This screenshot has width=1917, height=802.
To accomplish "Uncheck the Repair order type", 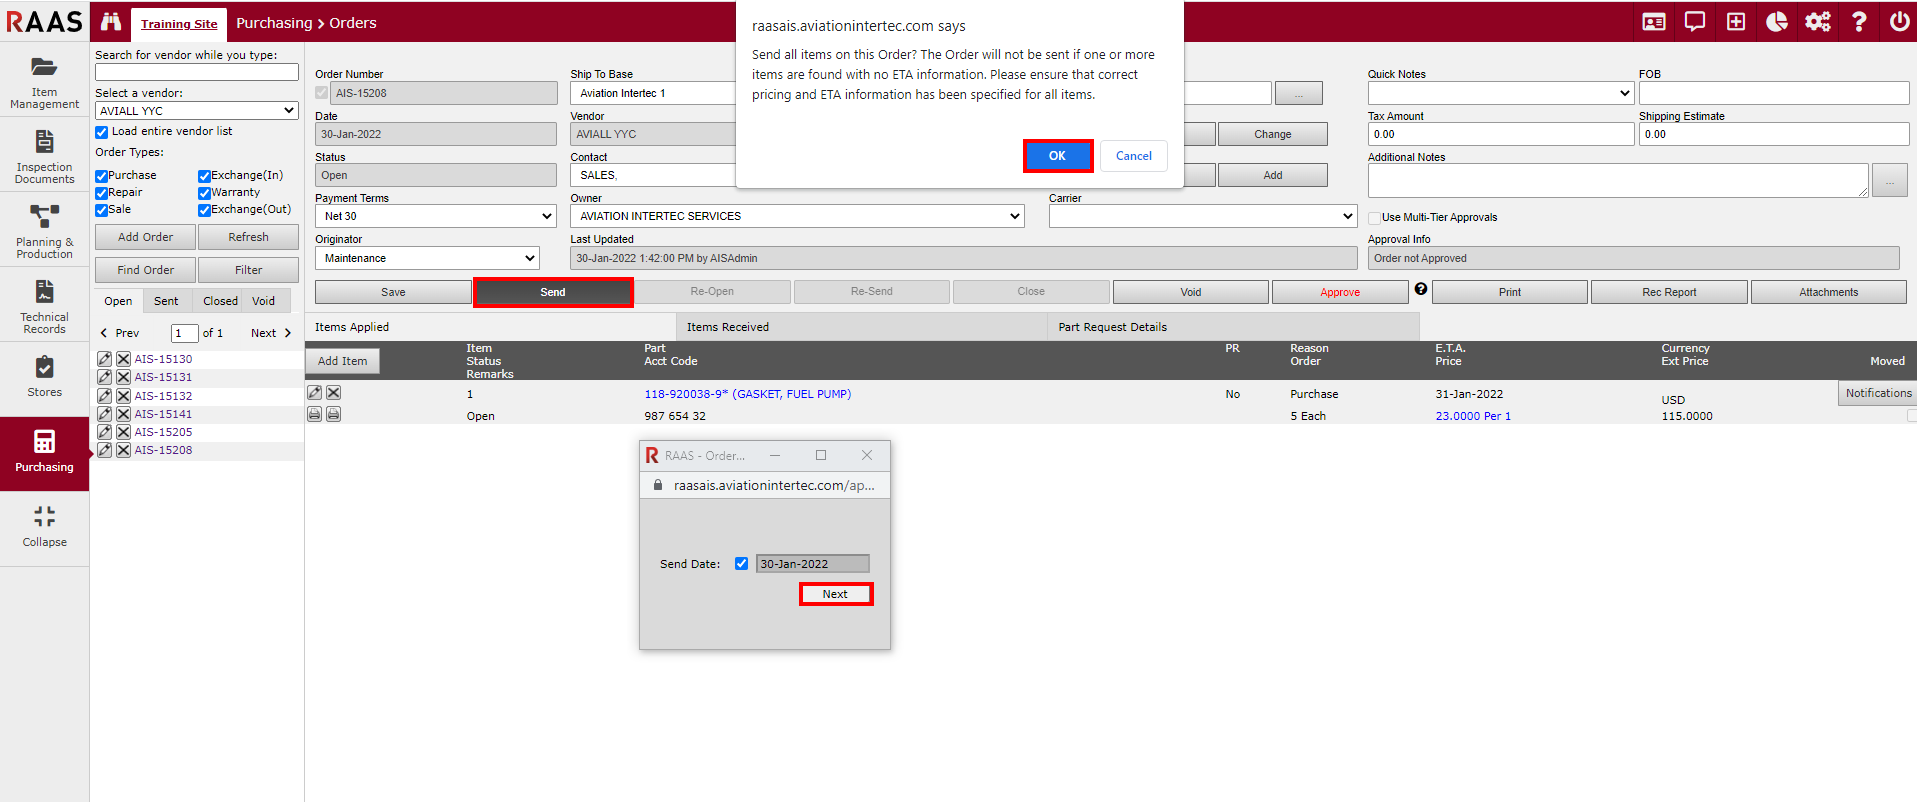I will [102, 193].
